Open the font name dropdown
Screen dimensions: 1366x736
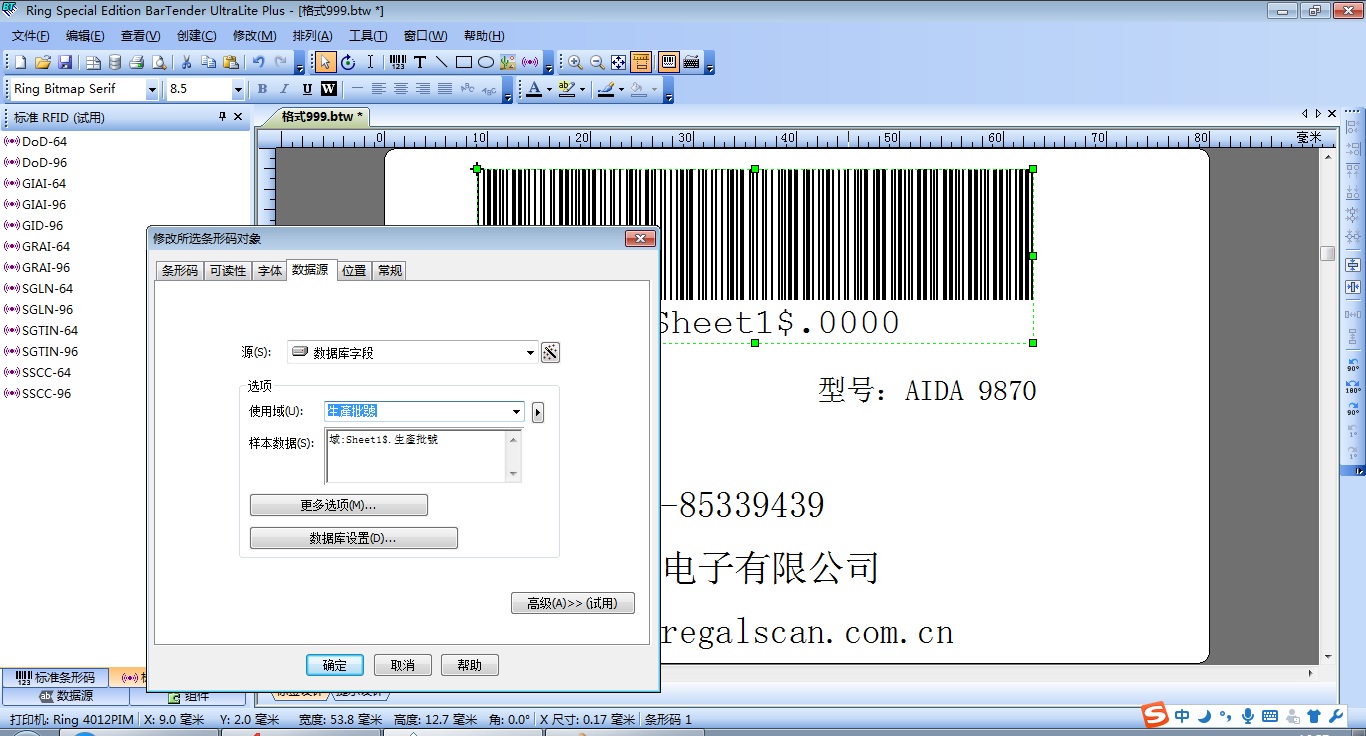pos(152,89)
